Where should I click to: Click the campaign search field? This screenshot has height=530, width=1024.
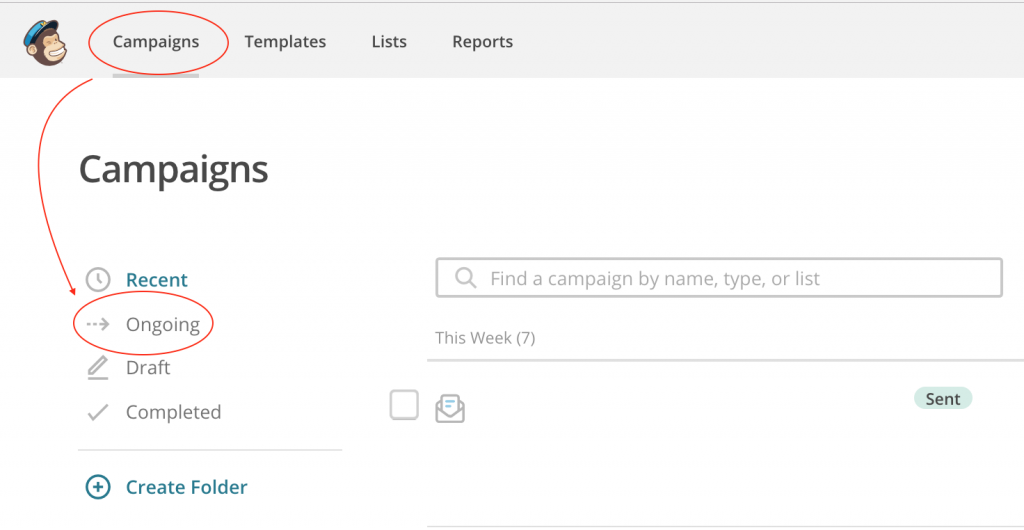[x=719, y=279]
